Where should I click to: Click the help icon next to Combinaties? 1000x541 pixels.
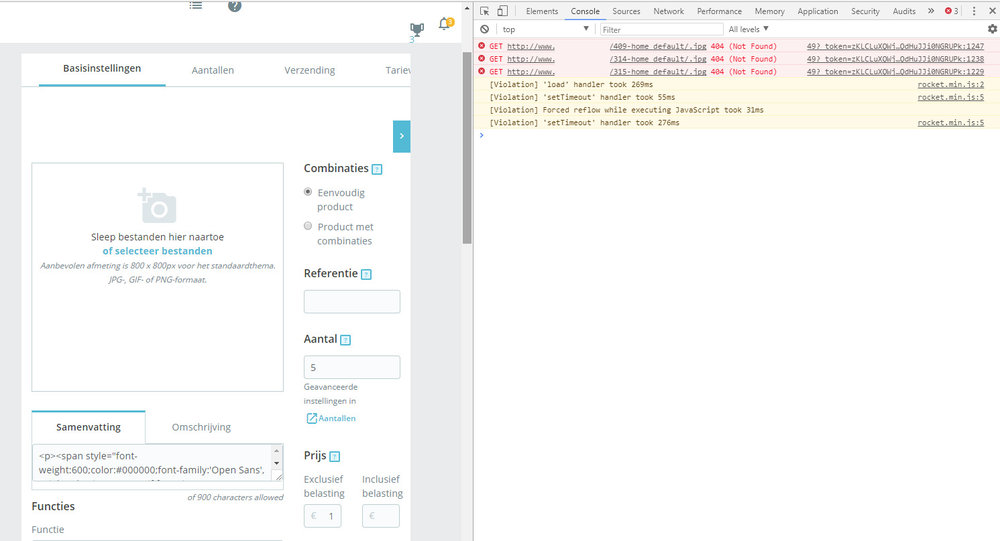377,169
